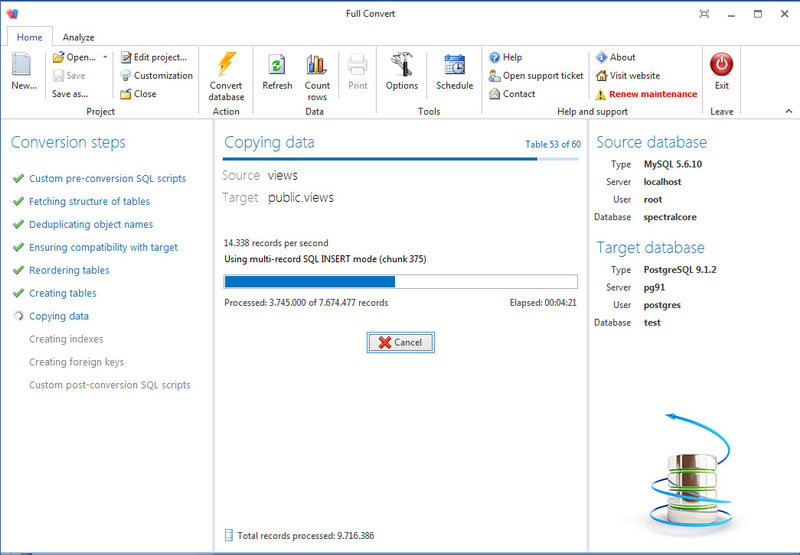
Task: Click Renew maintenance warning link
Action: pyautogui.click(x=646, y=94)
